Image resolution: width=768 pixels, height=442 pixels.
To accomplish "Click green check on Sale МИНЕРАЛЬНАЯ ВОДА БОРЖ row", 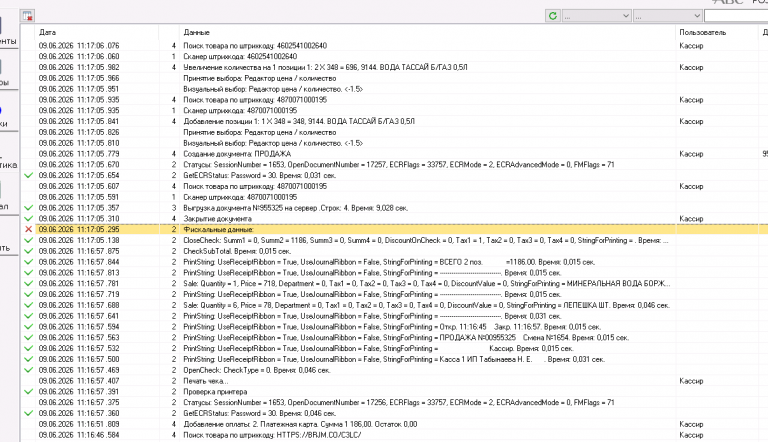I will click(x=28, y=283).
